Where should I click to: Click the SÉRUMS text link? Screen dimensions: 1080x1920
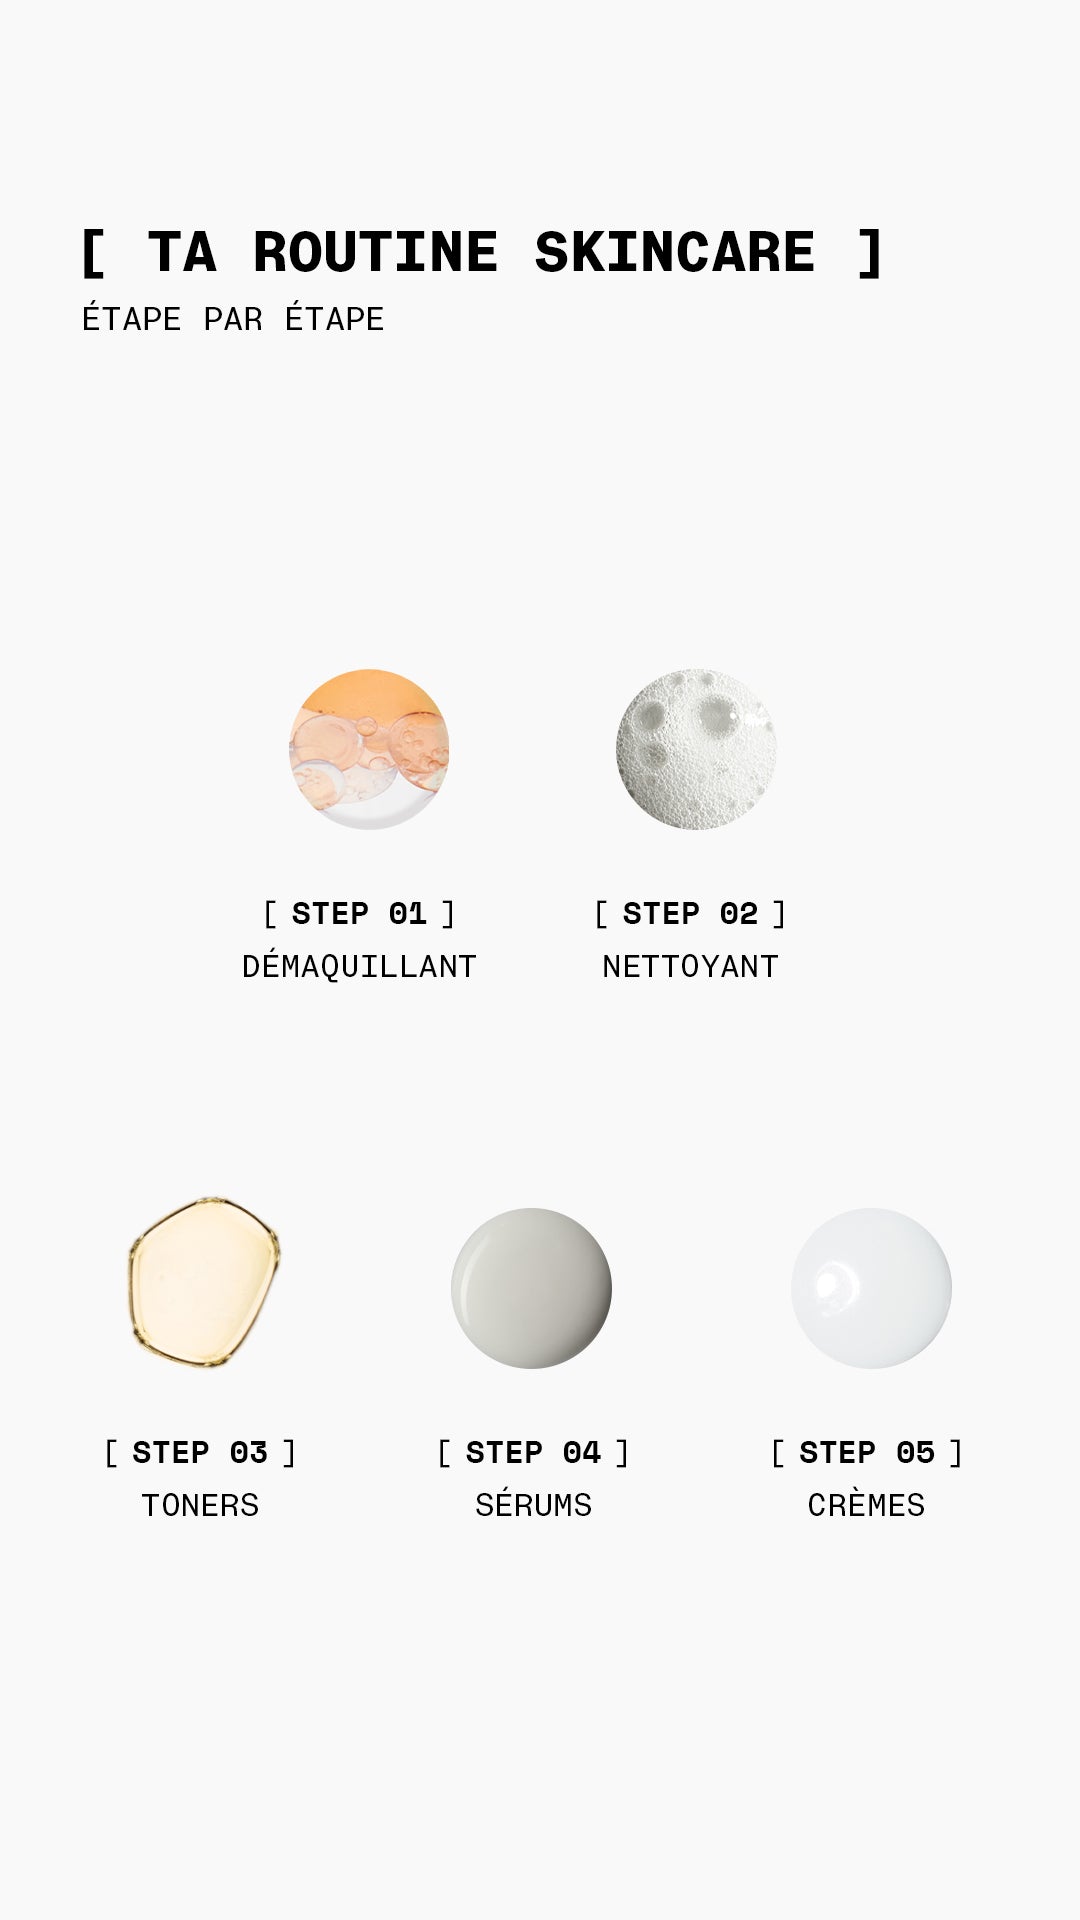[533, 1503]
